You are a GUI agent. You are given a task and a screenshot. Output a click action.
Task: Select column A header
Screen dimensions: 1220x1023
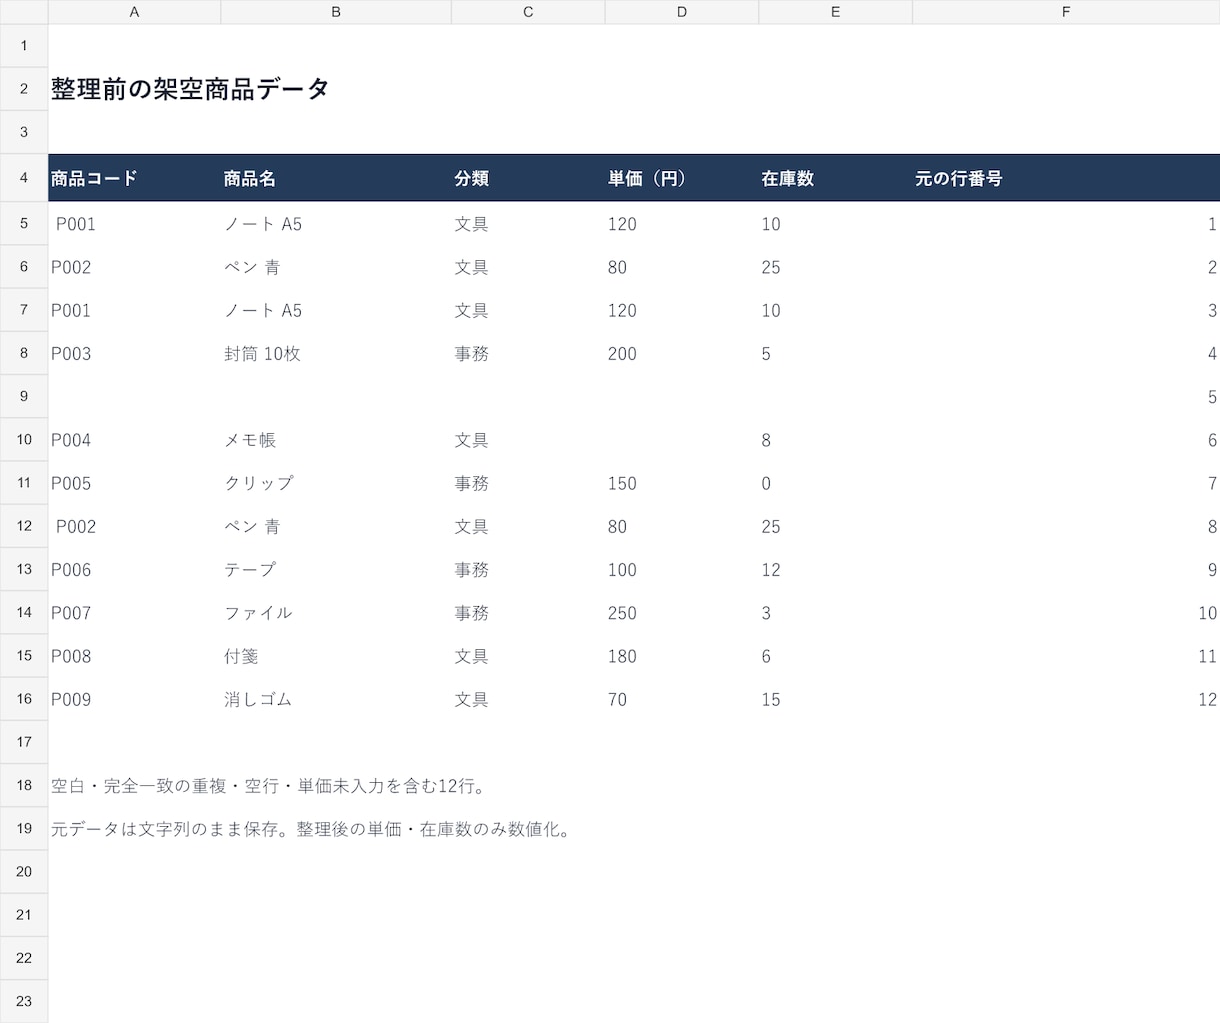(x=134, y=12)
